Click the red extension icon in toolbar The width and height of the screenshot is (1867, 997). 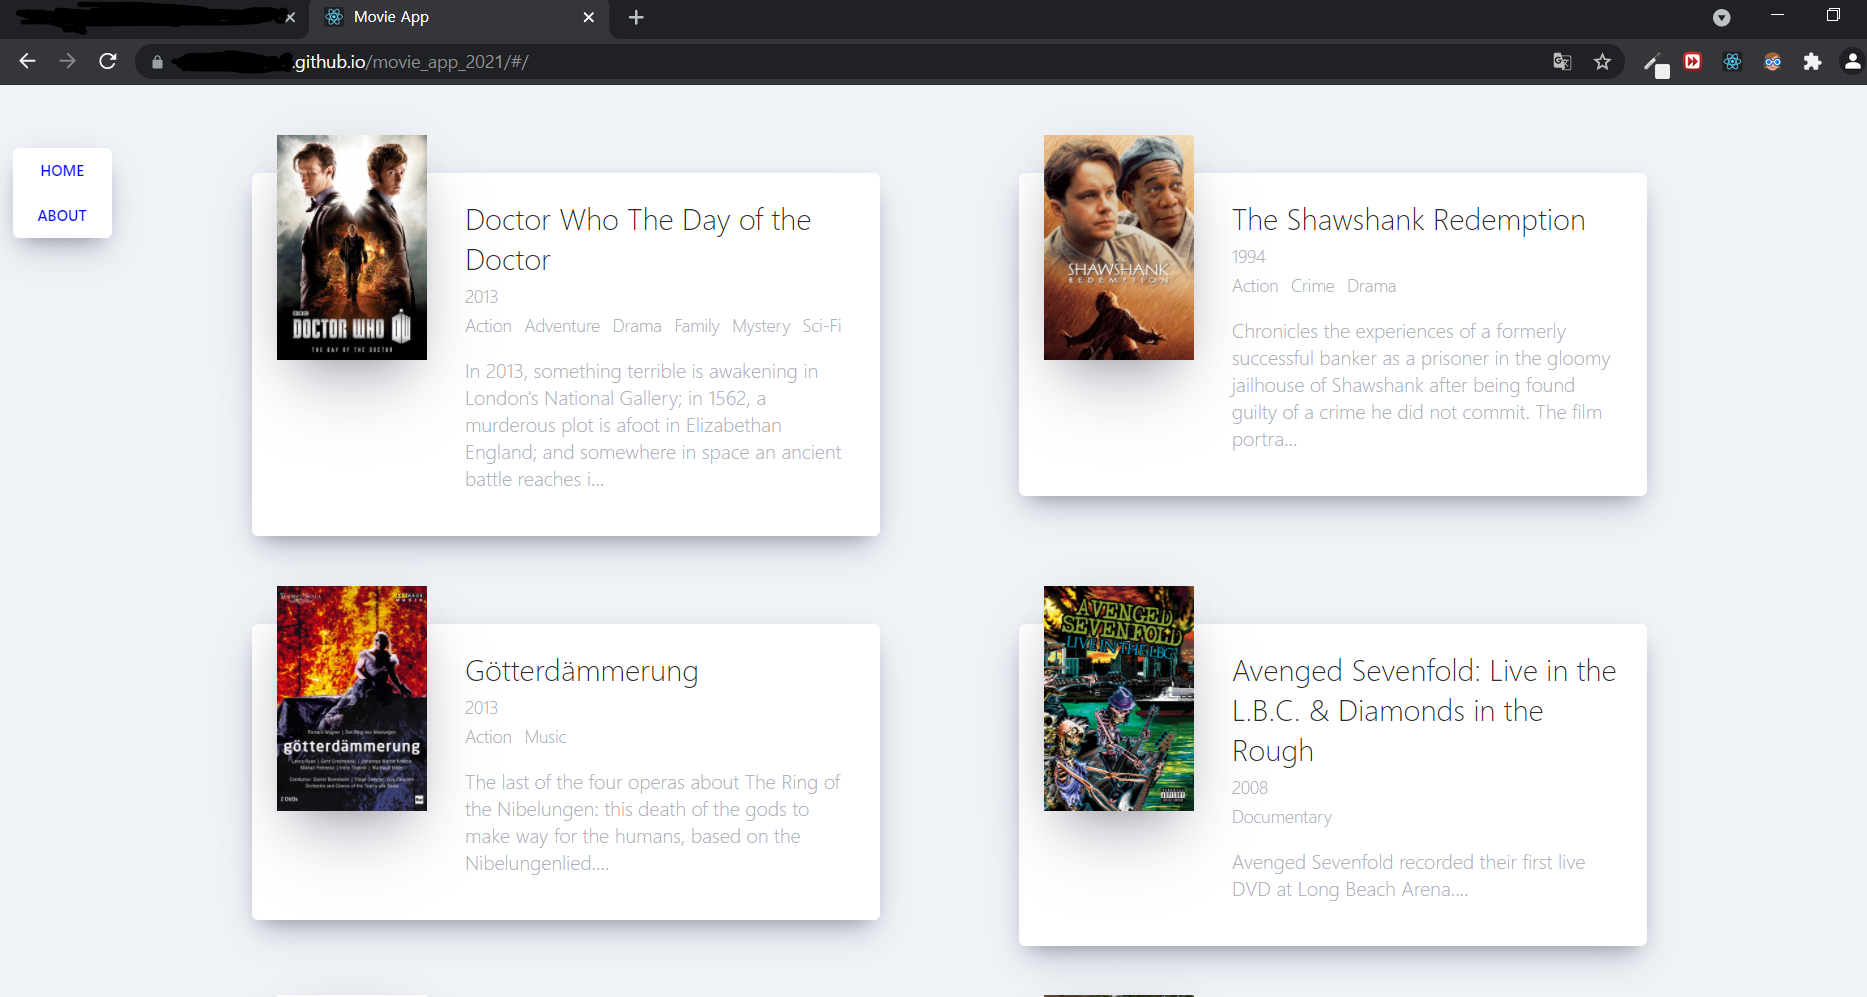(1692, 62)
